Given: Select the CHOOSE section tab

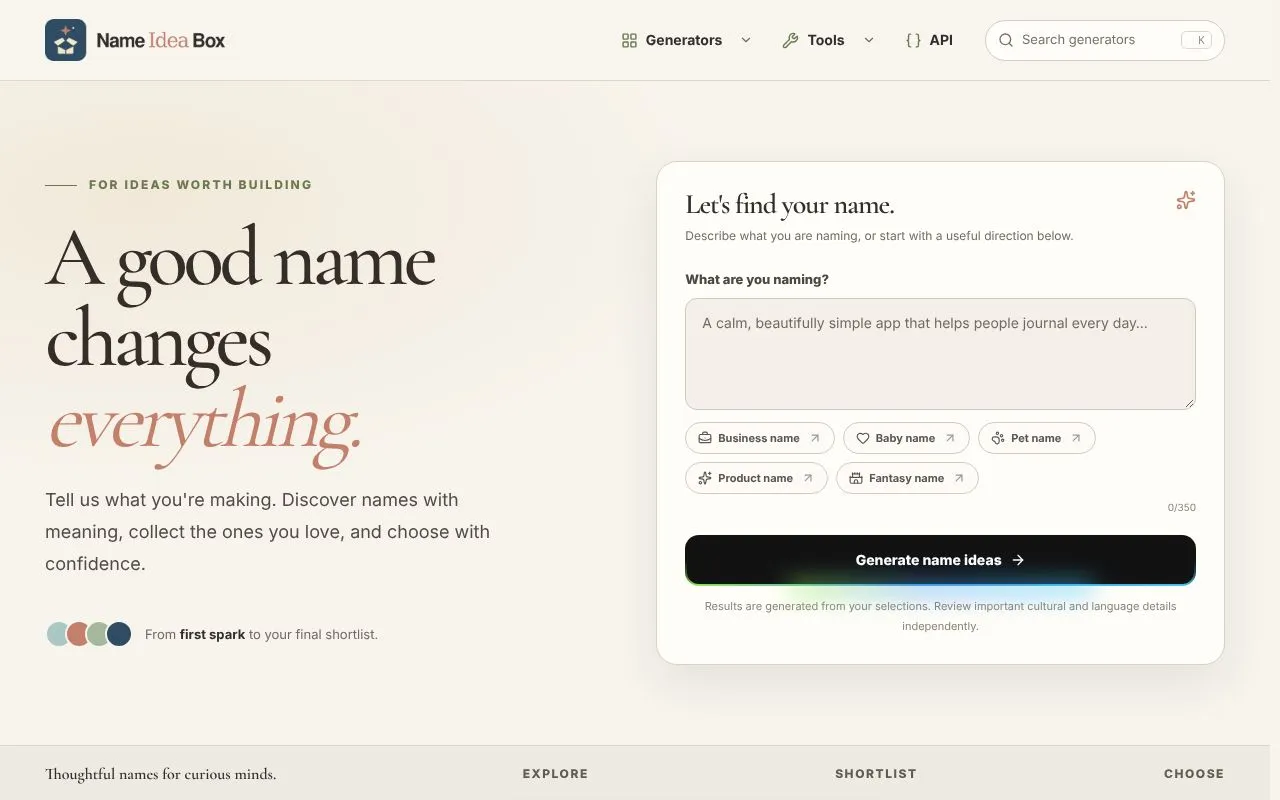Looking at the screenshot, I should click(1194, 774).
